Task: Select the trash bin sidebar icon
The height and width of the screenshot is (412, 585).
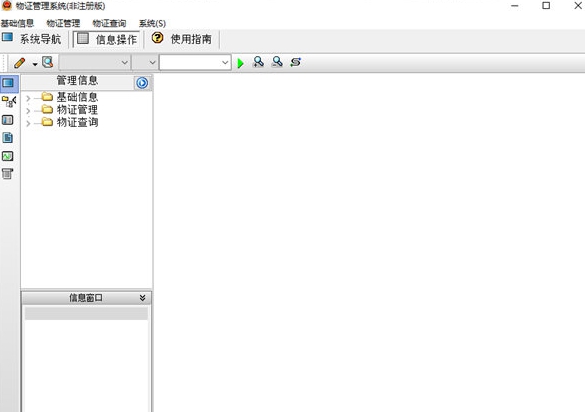Action: click(x=7, y=174)
